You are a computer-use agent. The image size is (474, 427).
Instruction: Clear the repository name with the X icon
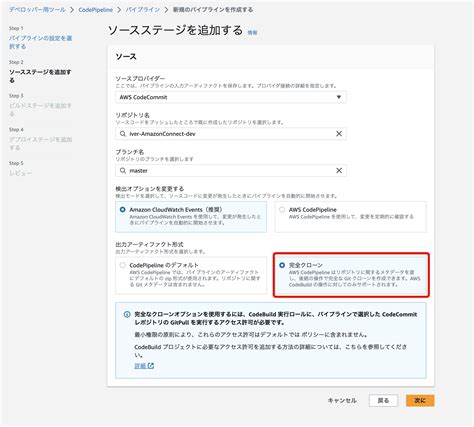(x=339, y=134)
